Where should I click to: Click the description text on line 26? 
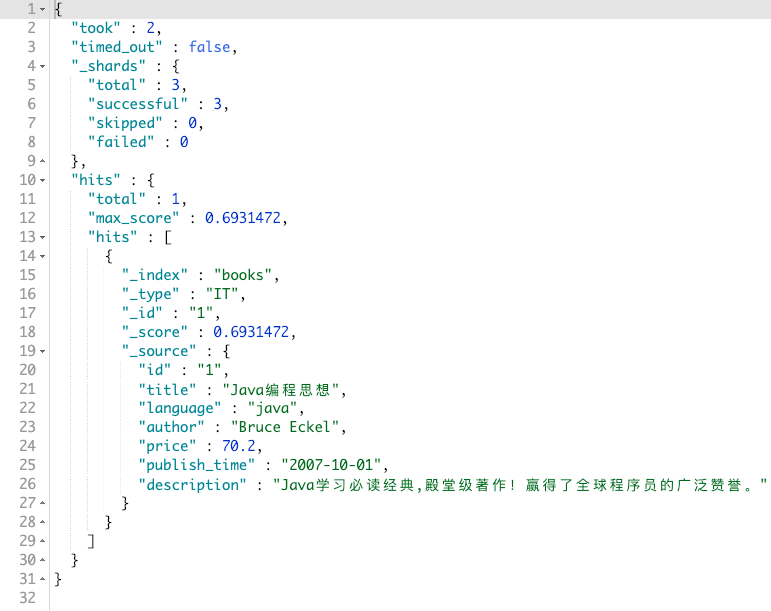520,485
